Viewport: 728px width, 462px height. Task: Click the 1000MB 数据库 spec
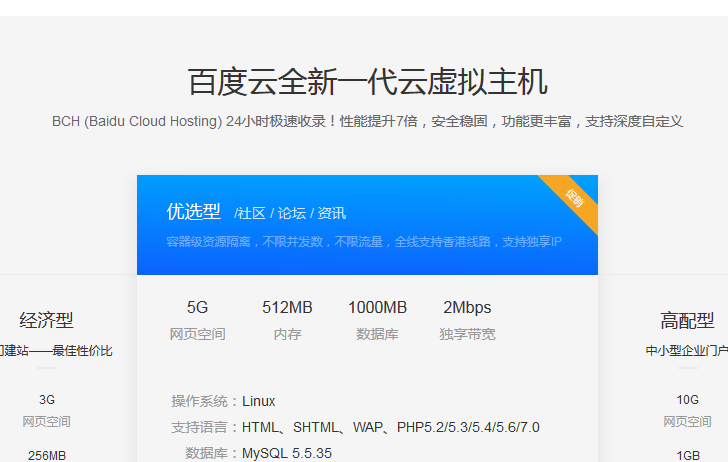(377, 320)
